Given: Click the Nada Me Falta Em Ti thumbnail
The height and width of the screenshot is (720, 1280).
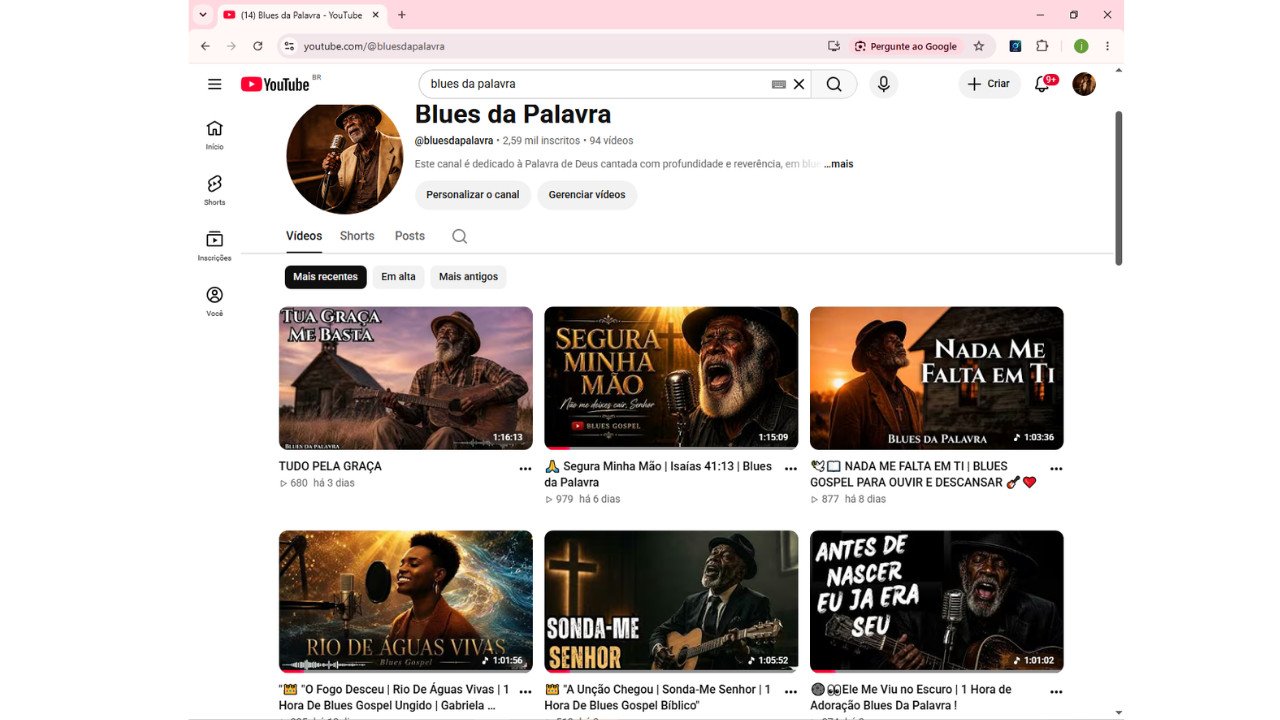Looking at the screenshot, I should point(937,378).
